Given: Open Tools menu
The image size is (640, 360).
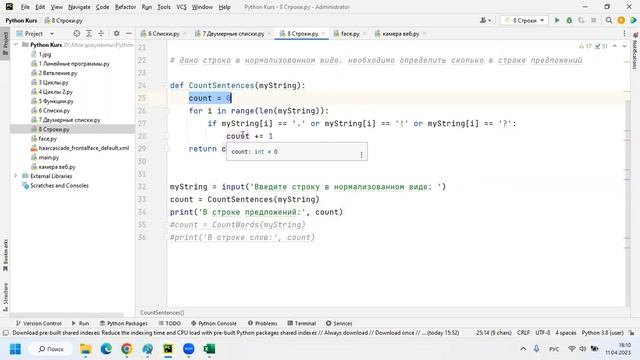Looking at the screenshot, I should coord(164,7).
